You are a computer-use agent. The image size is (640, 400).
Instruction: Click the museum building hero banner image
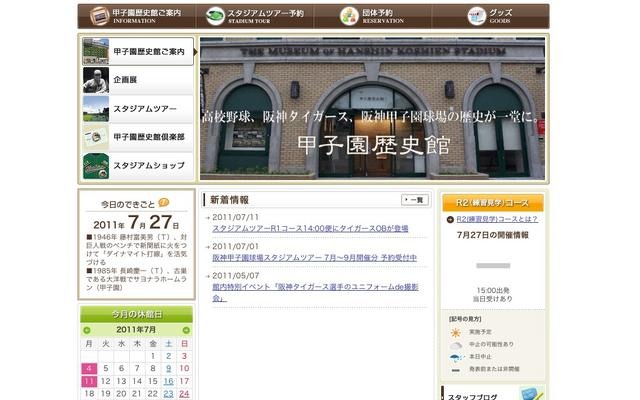click(372, 109)
